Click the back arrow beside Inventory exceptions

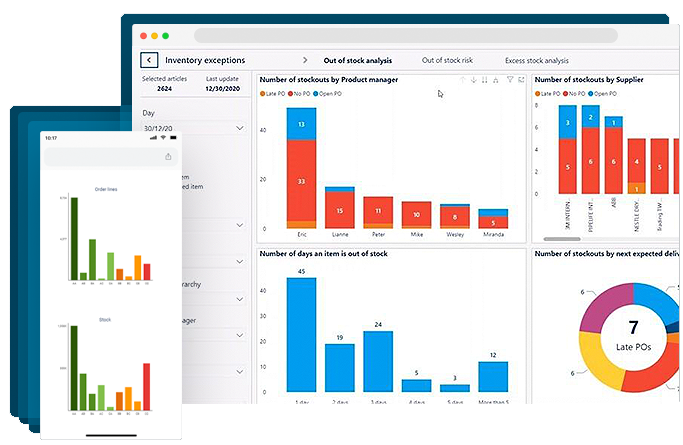tap(149, 60)
